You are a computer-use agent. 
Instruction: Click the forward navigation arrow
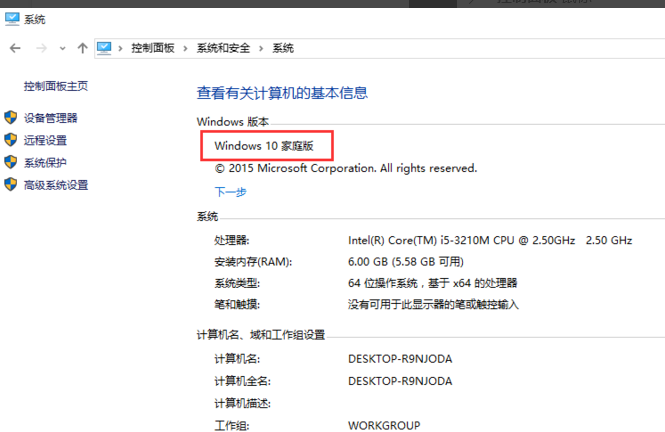click(38, 48)
